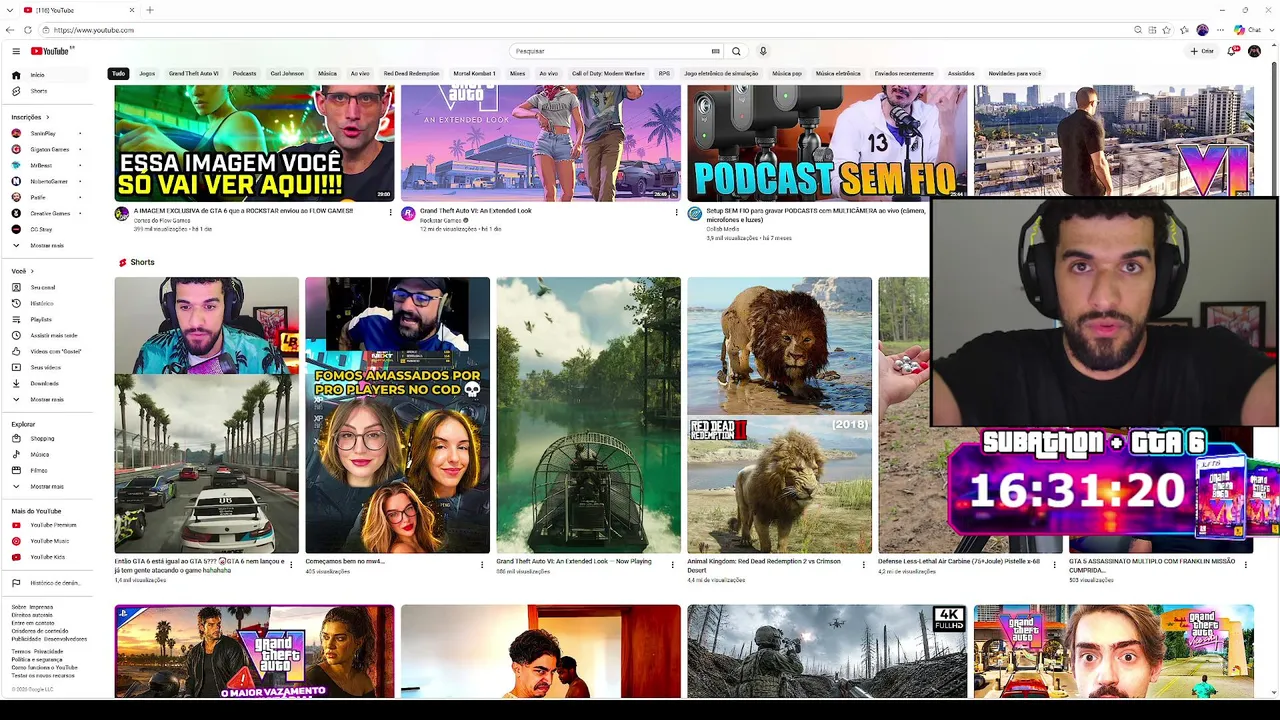Open the account avatar menu
Image resolution: width=1280 pixels, height=720 pixels.
(1254, 51)
